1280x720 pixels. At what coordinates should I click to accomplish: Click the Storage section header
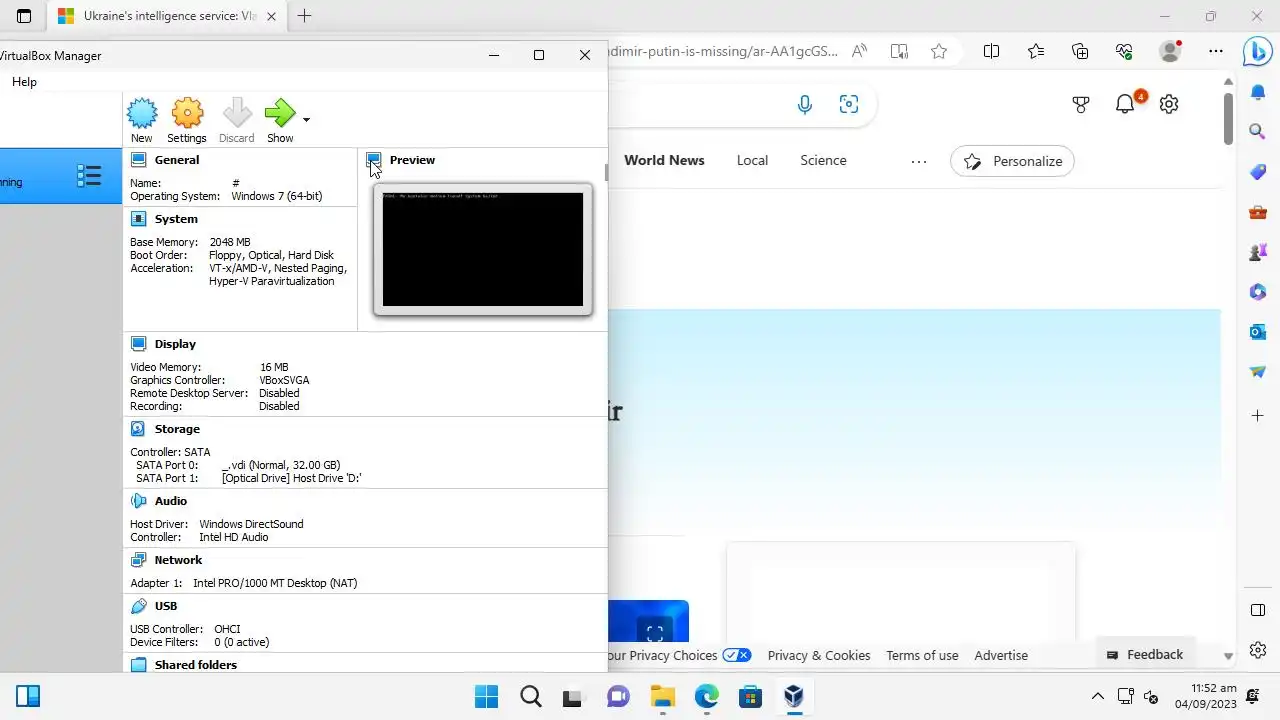pos(177,429)
